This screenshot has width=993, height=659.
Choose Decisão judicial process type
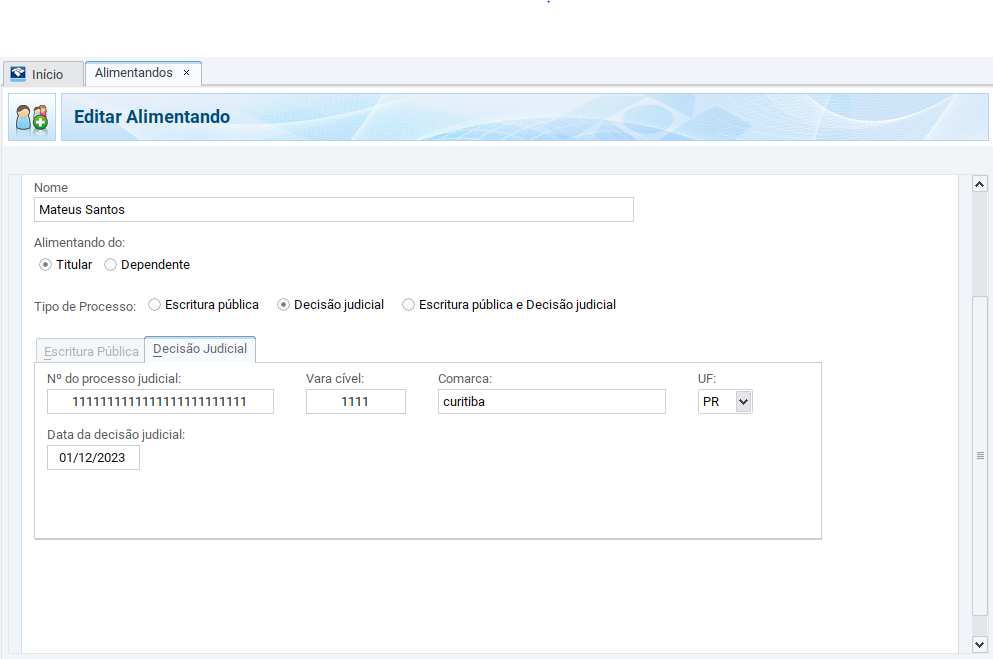click(x=284, y=305)
